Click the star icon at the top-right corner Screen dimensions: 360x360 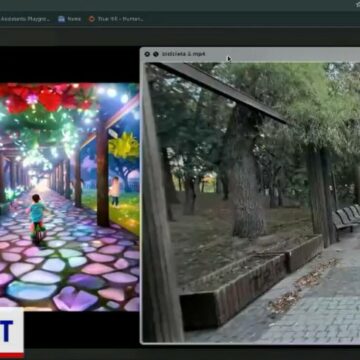(x=358, y=4)
